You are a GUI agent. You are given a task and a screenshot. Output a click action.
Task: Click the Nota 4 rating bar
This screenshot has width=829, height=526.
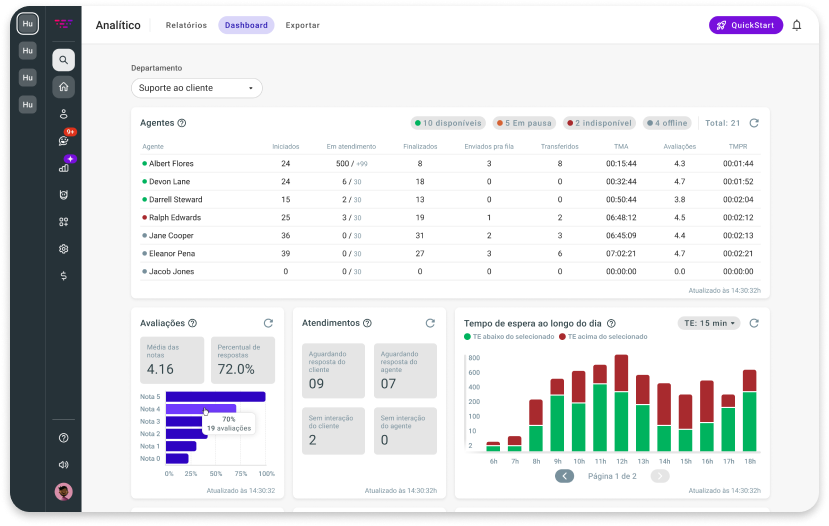tap(200, 409)
